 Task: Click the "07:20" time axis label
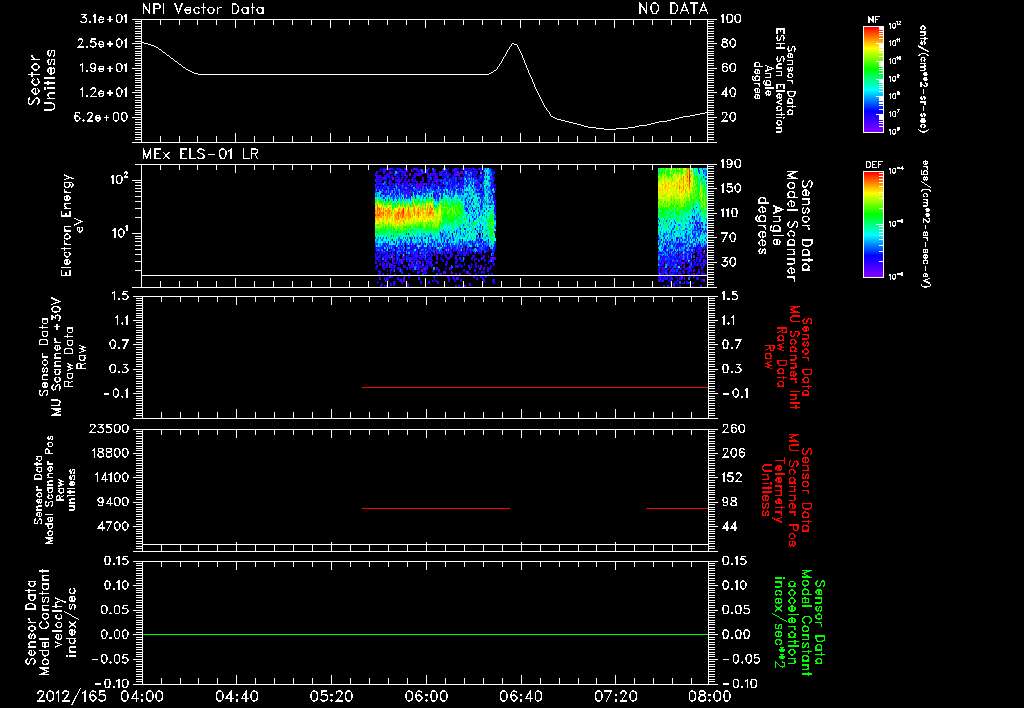(615, 696)
